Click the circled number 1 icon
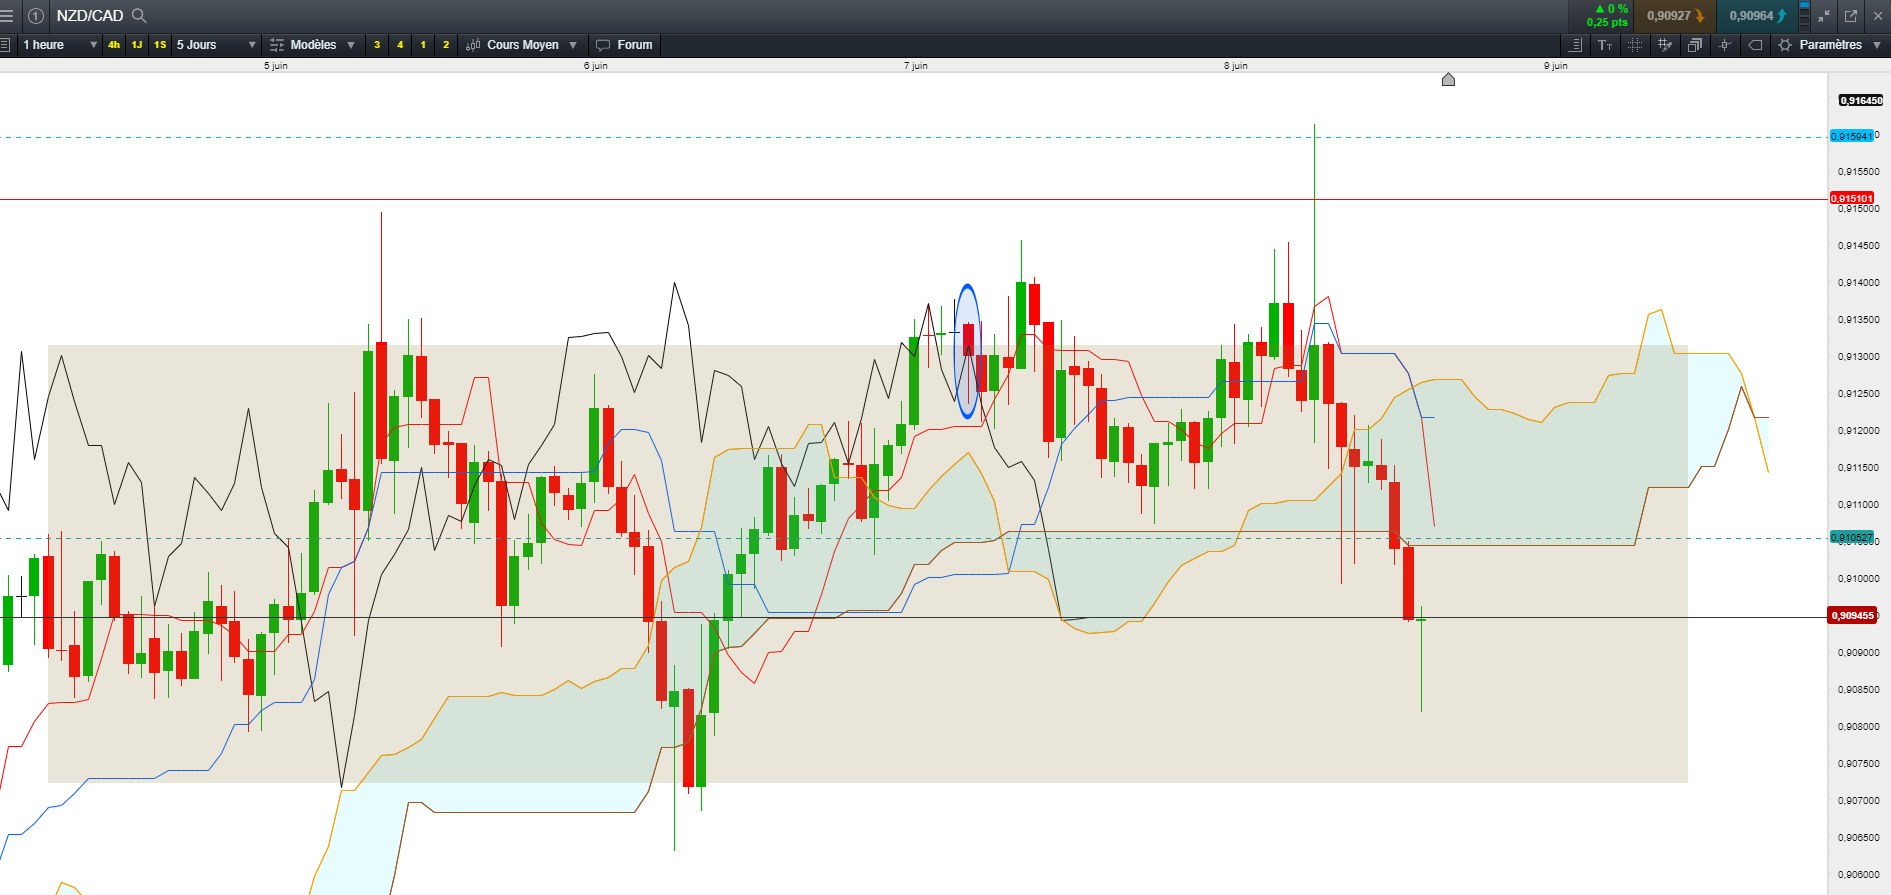The height and width of the screenshot is (895, 1891). [x=36, y=16]
